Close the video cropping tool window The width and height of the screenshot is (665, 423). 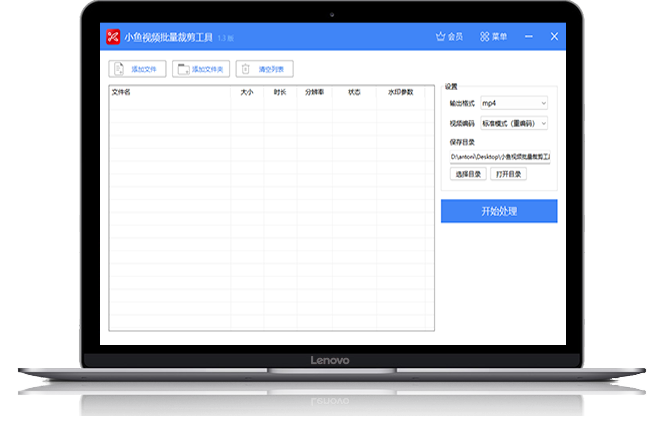tap(554, 36)
